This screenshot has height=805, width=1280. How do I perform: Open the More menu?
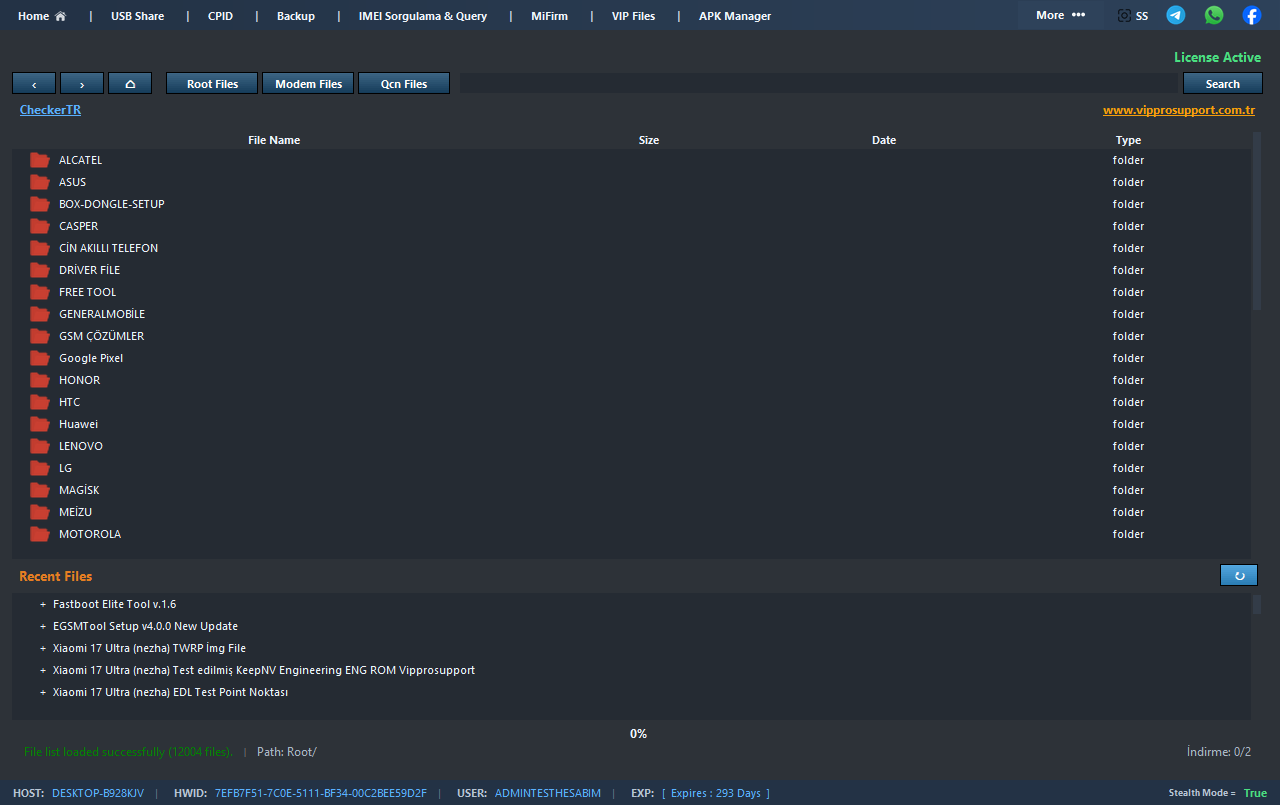click(x=1060, y=15)
